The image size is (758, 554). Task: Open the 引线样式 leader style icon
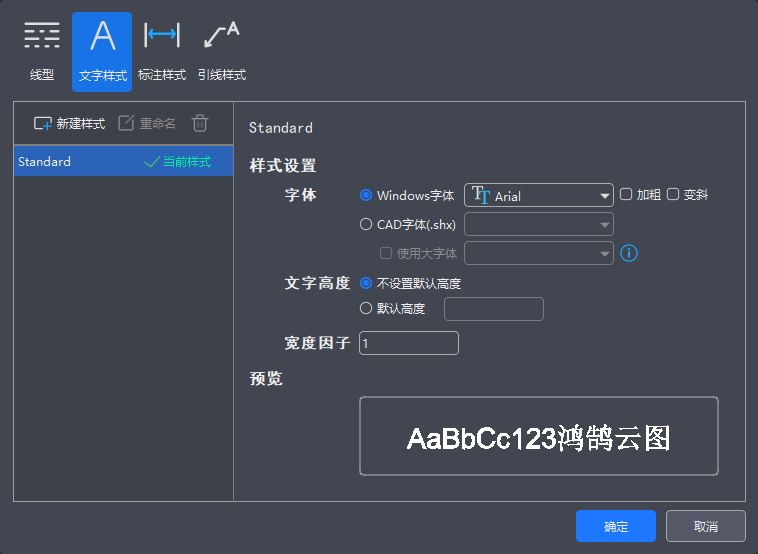(221, 36)
